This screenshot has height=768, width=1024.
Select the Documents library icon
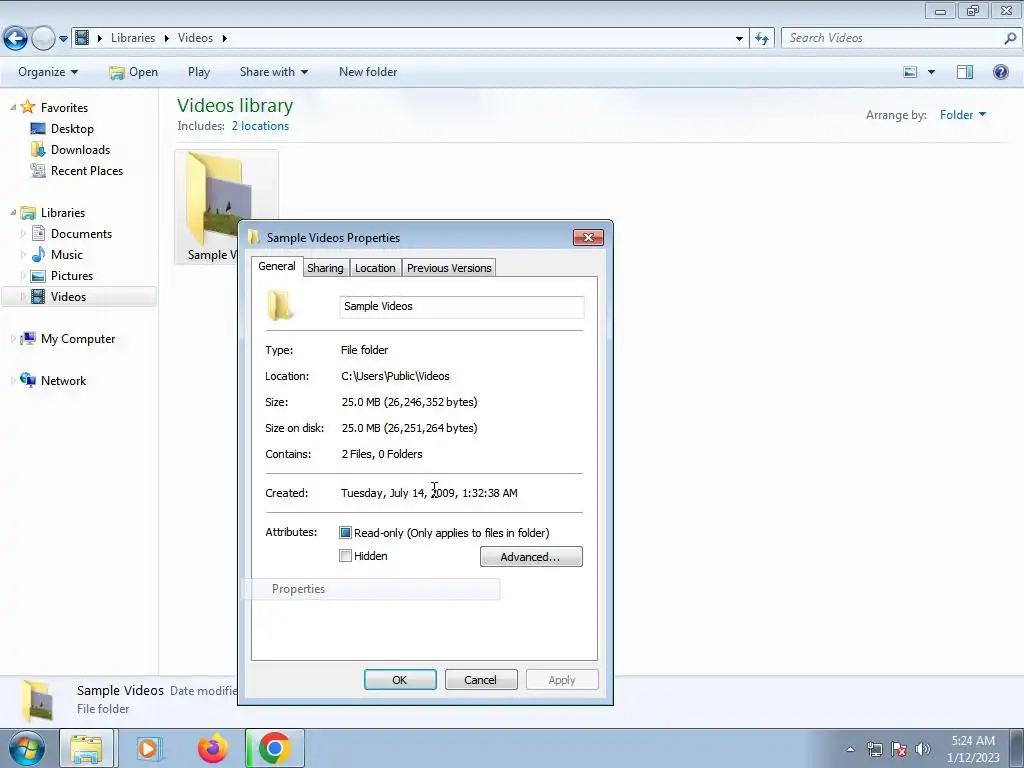coord(39,234)
